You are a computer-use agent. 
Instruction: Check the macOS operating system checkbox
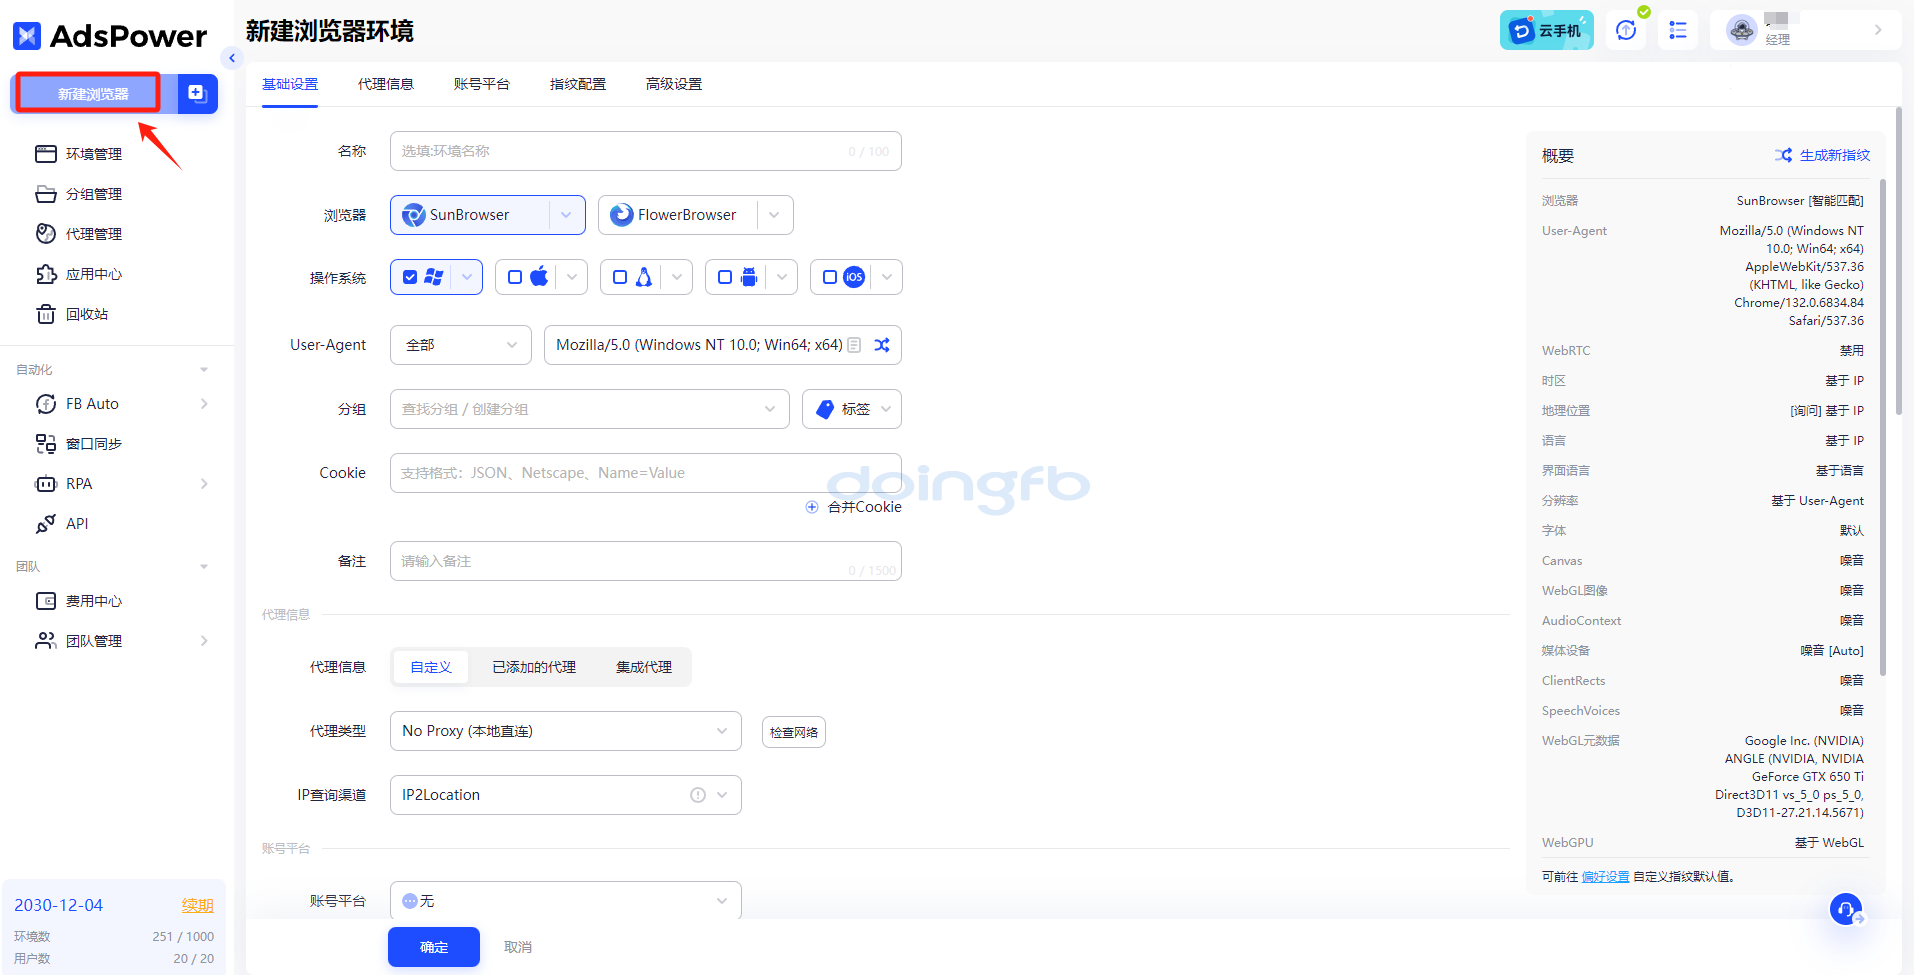click(x=515, y=277)
